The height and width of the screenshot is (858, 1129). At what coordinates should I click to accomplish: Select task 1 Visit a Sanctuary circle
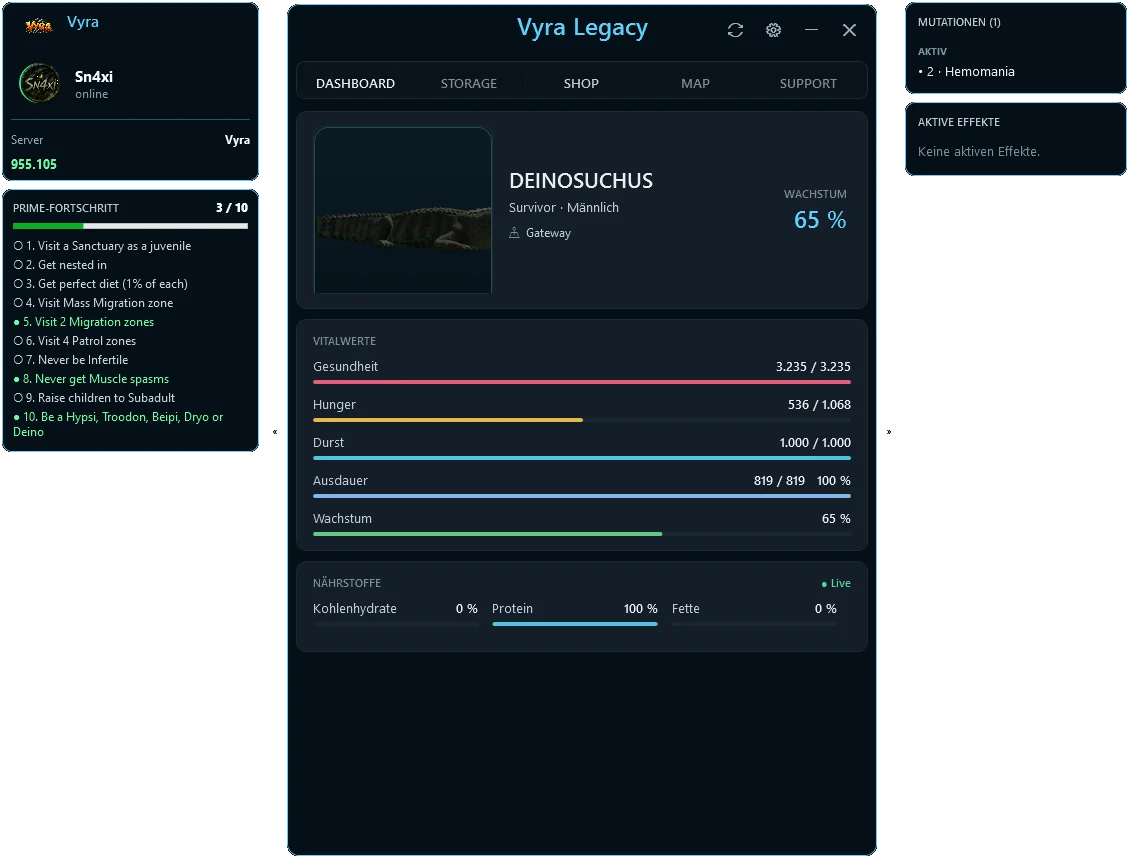18,245
